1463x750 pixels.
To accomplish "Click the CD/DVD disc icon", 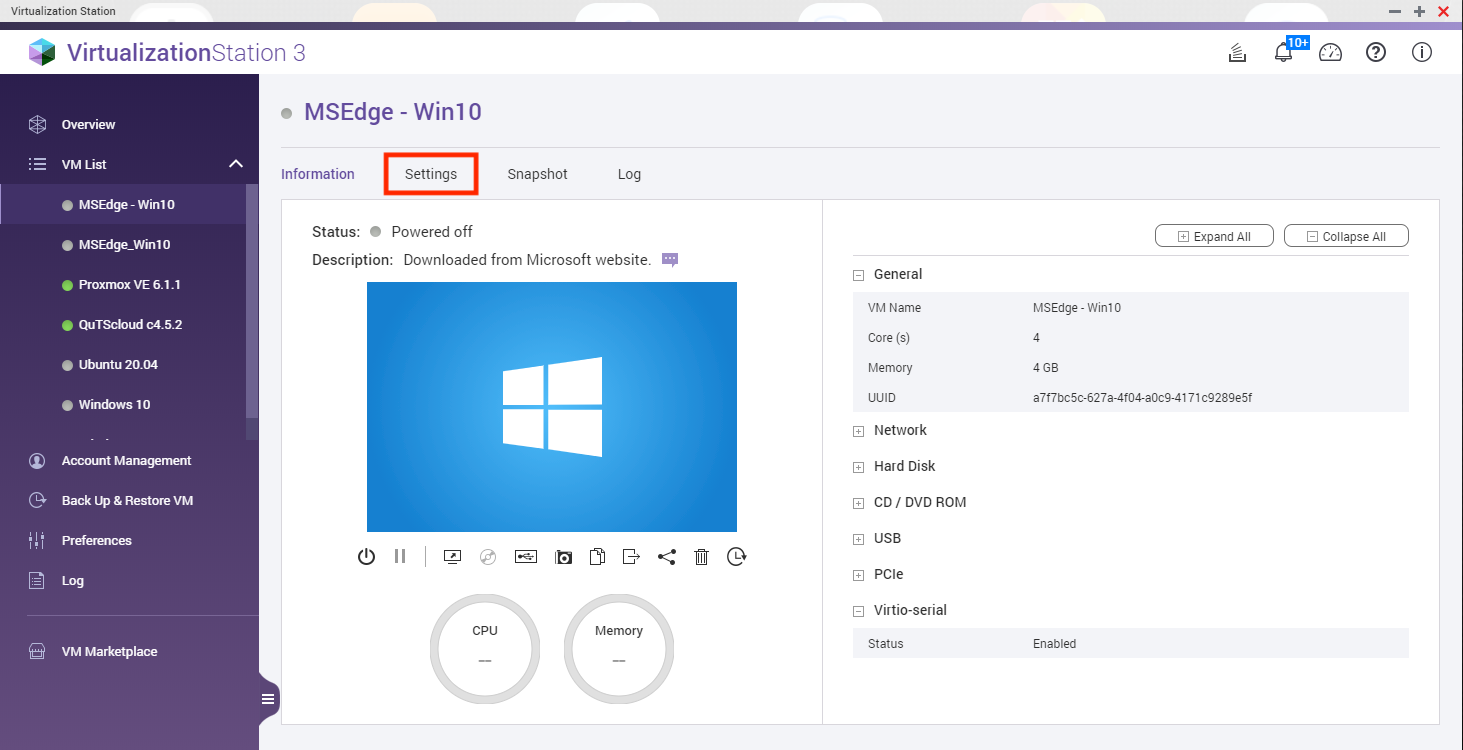I will (x=488, y=557).
